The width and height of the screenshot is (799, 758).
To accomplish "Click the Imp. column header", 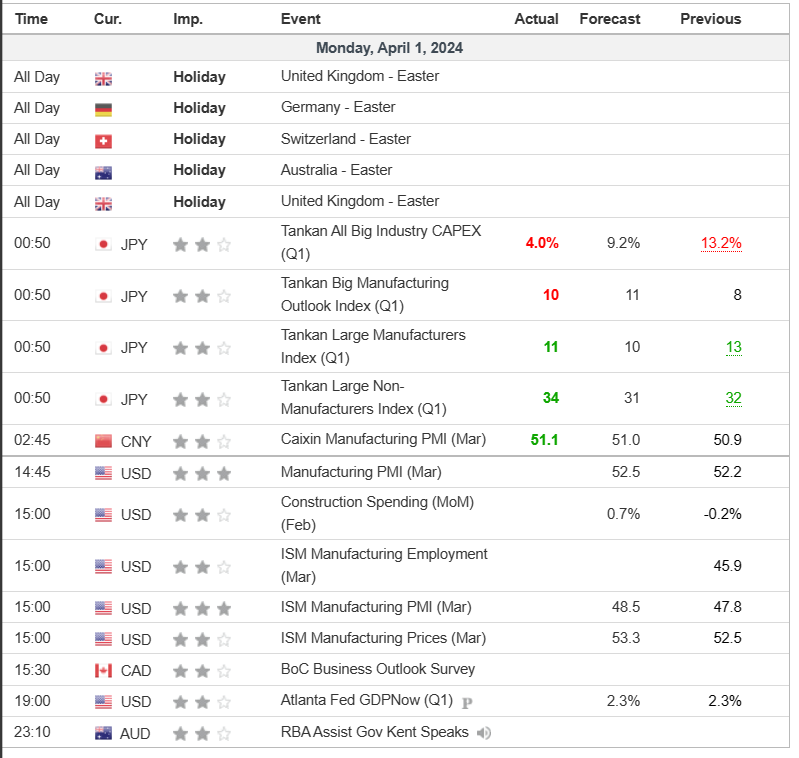I will [x=188, y=19].
